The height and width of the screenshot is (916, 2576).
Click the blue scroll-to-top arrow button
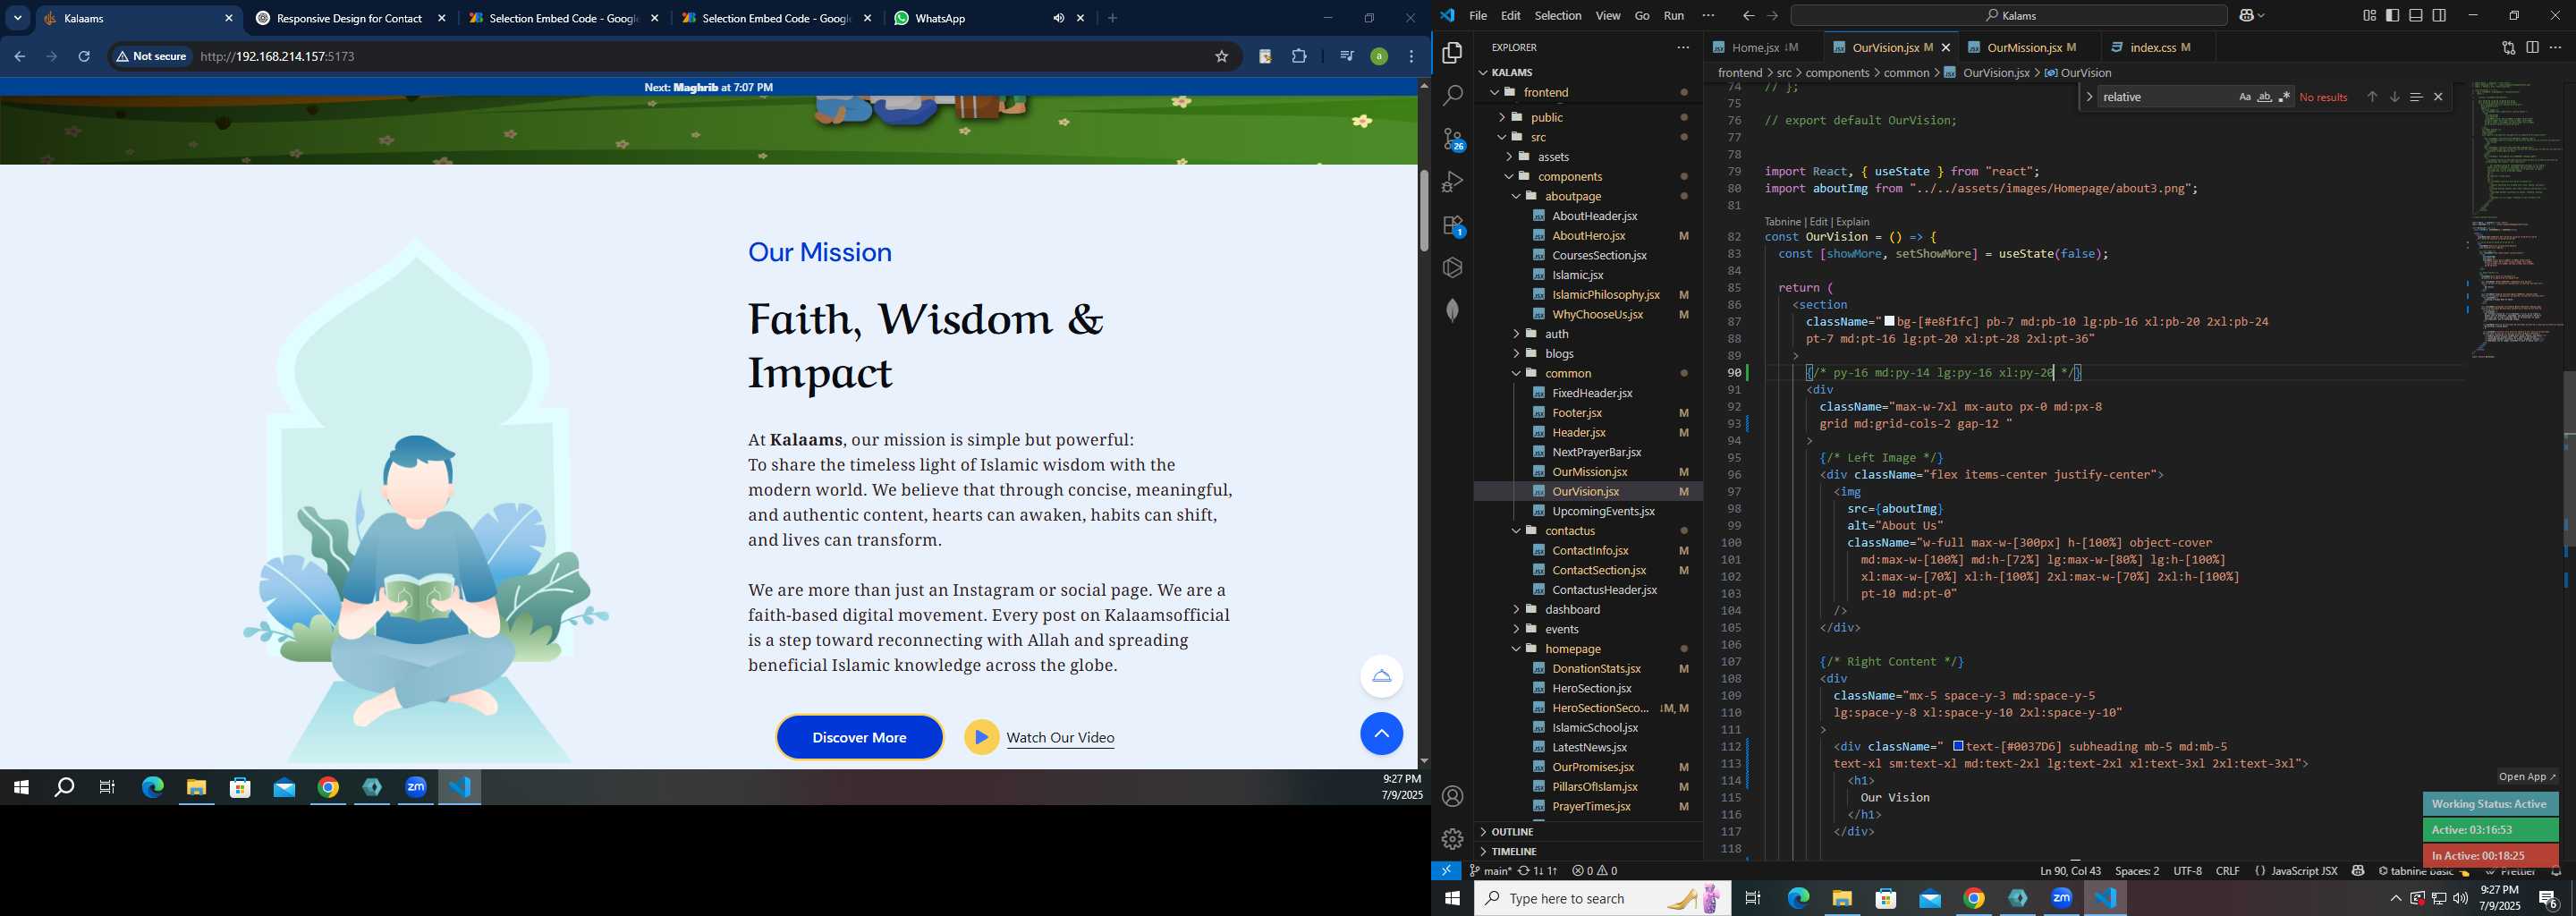click(1381, 734)
